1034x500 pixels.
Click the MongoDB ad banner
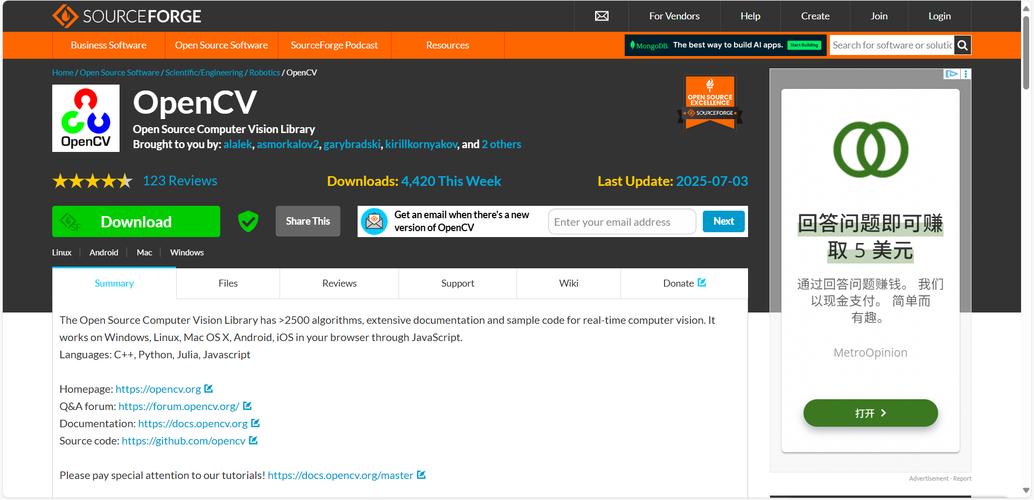pos(725,46)
